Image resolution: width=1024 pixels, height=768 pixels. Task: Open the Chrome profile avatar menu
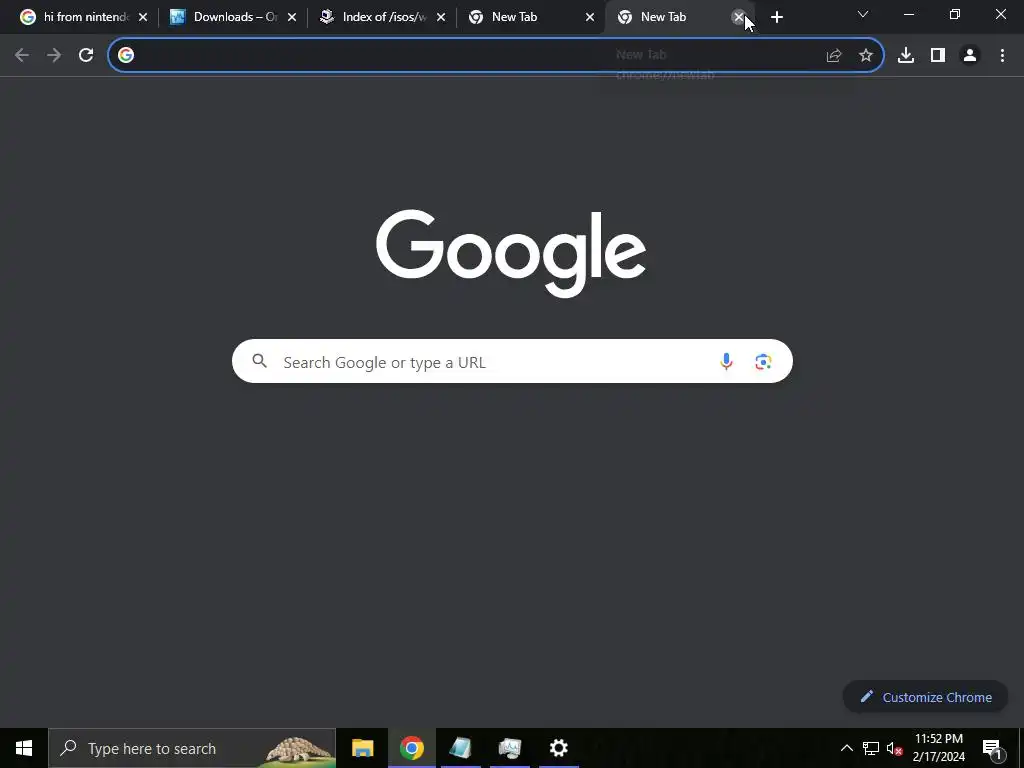[970, 56]
